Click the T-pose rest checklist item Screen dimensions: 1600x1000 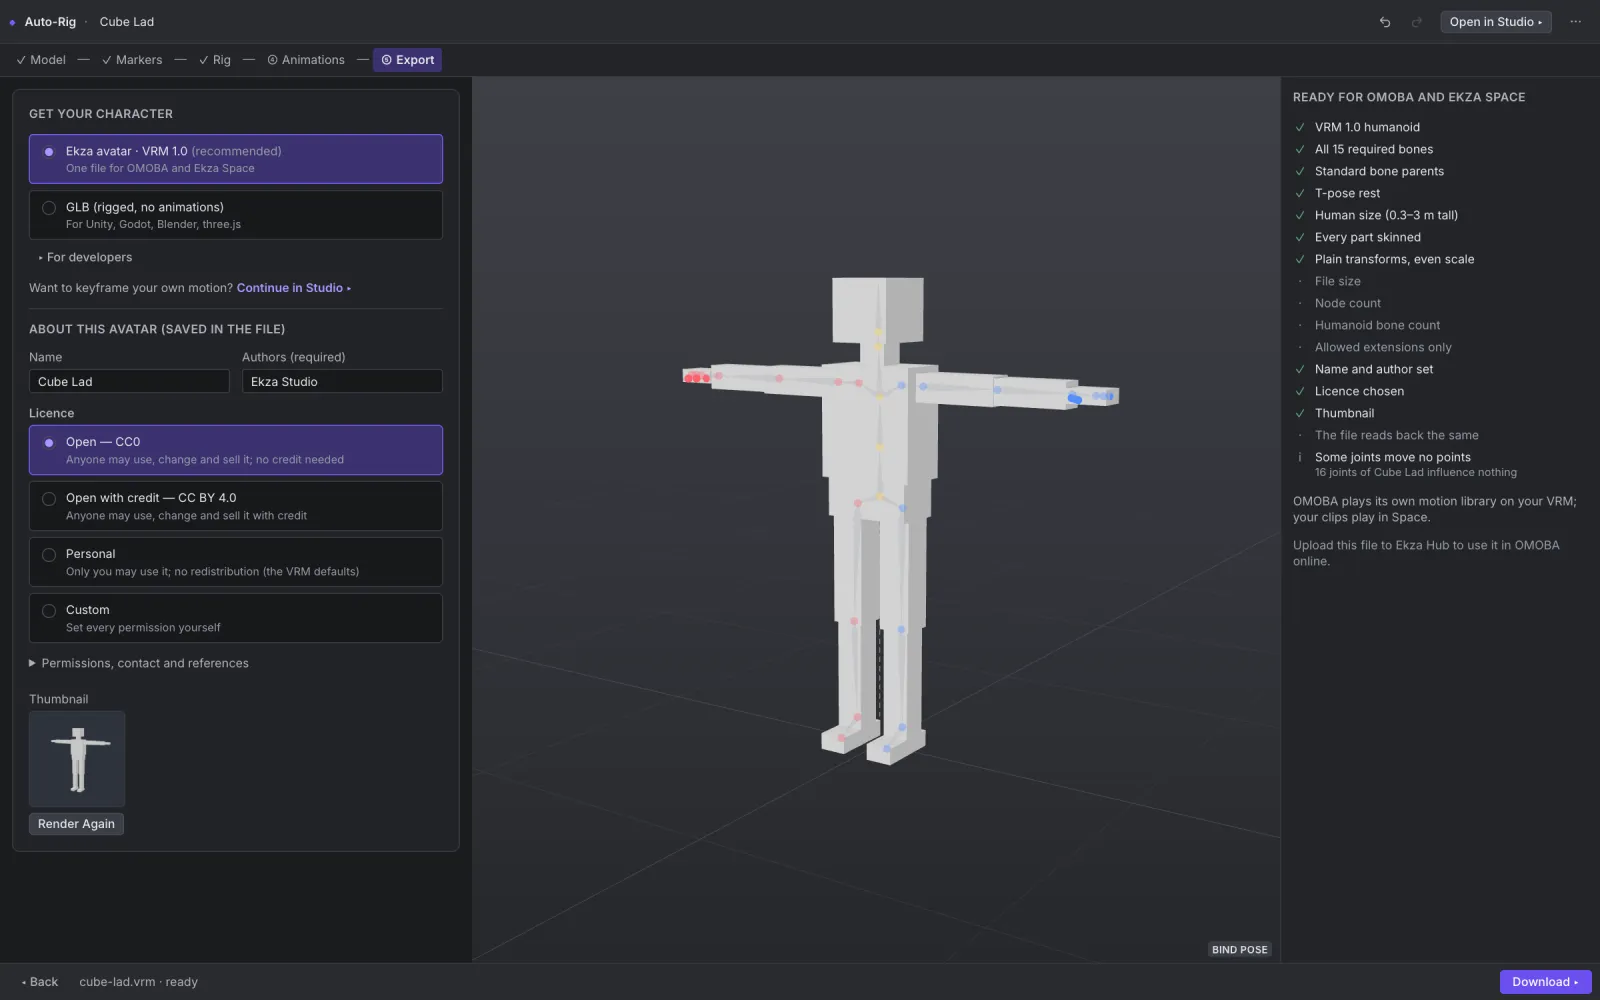pos(1347,193)
